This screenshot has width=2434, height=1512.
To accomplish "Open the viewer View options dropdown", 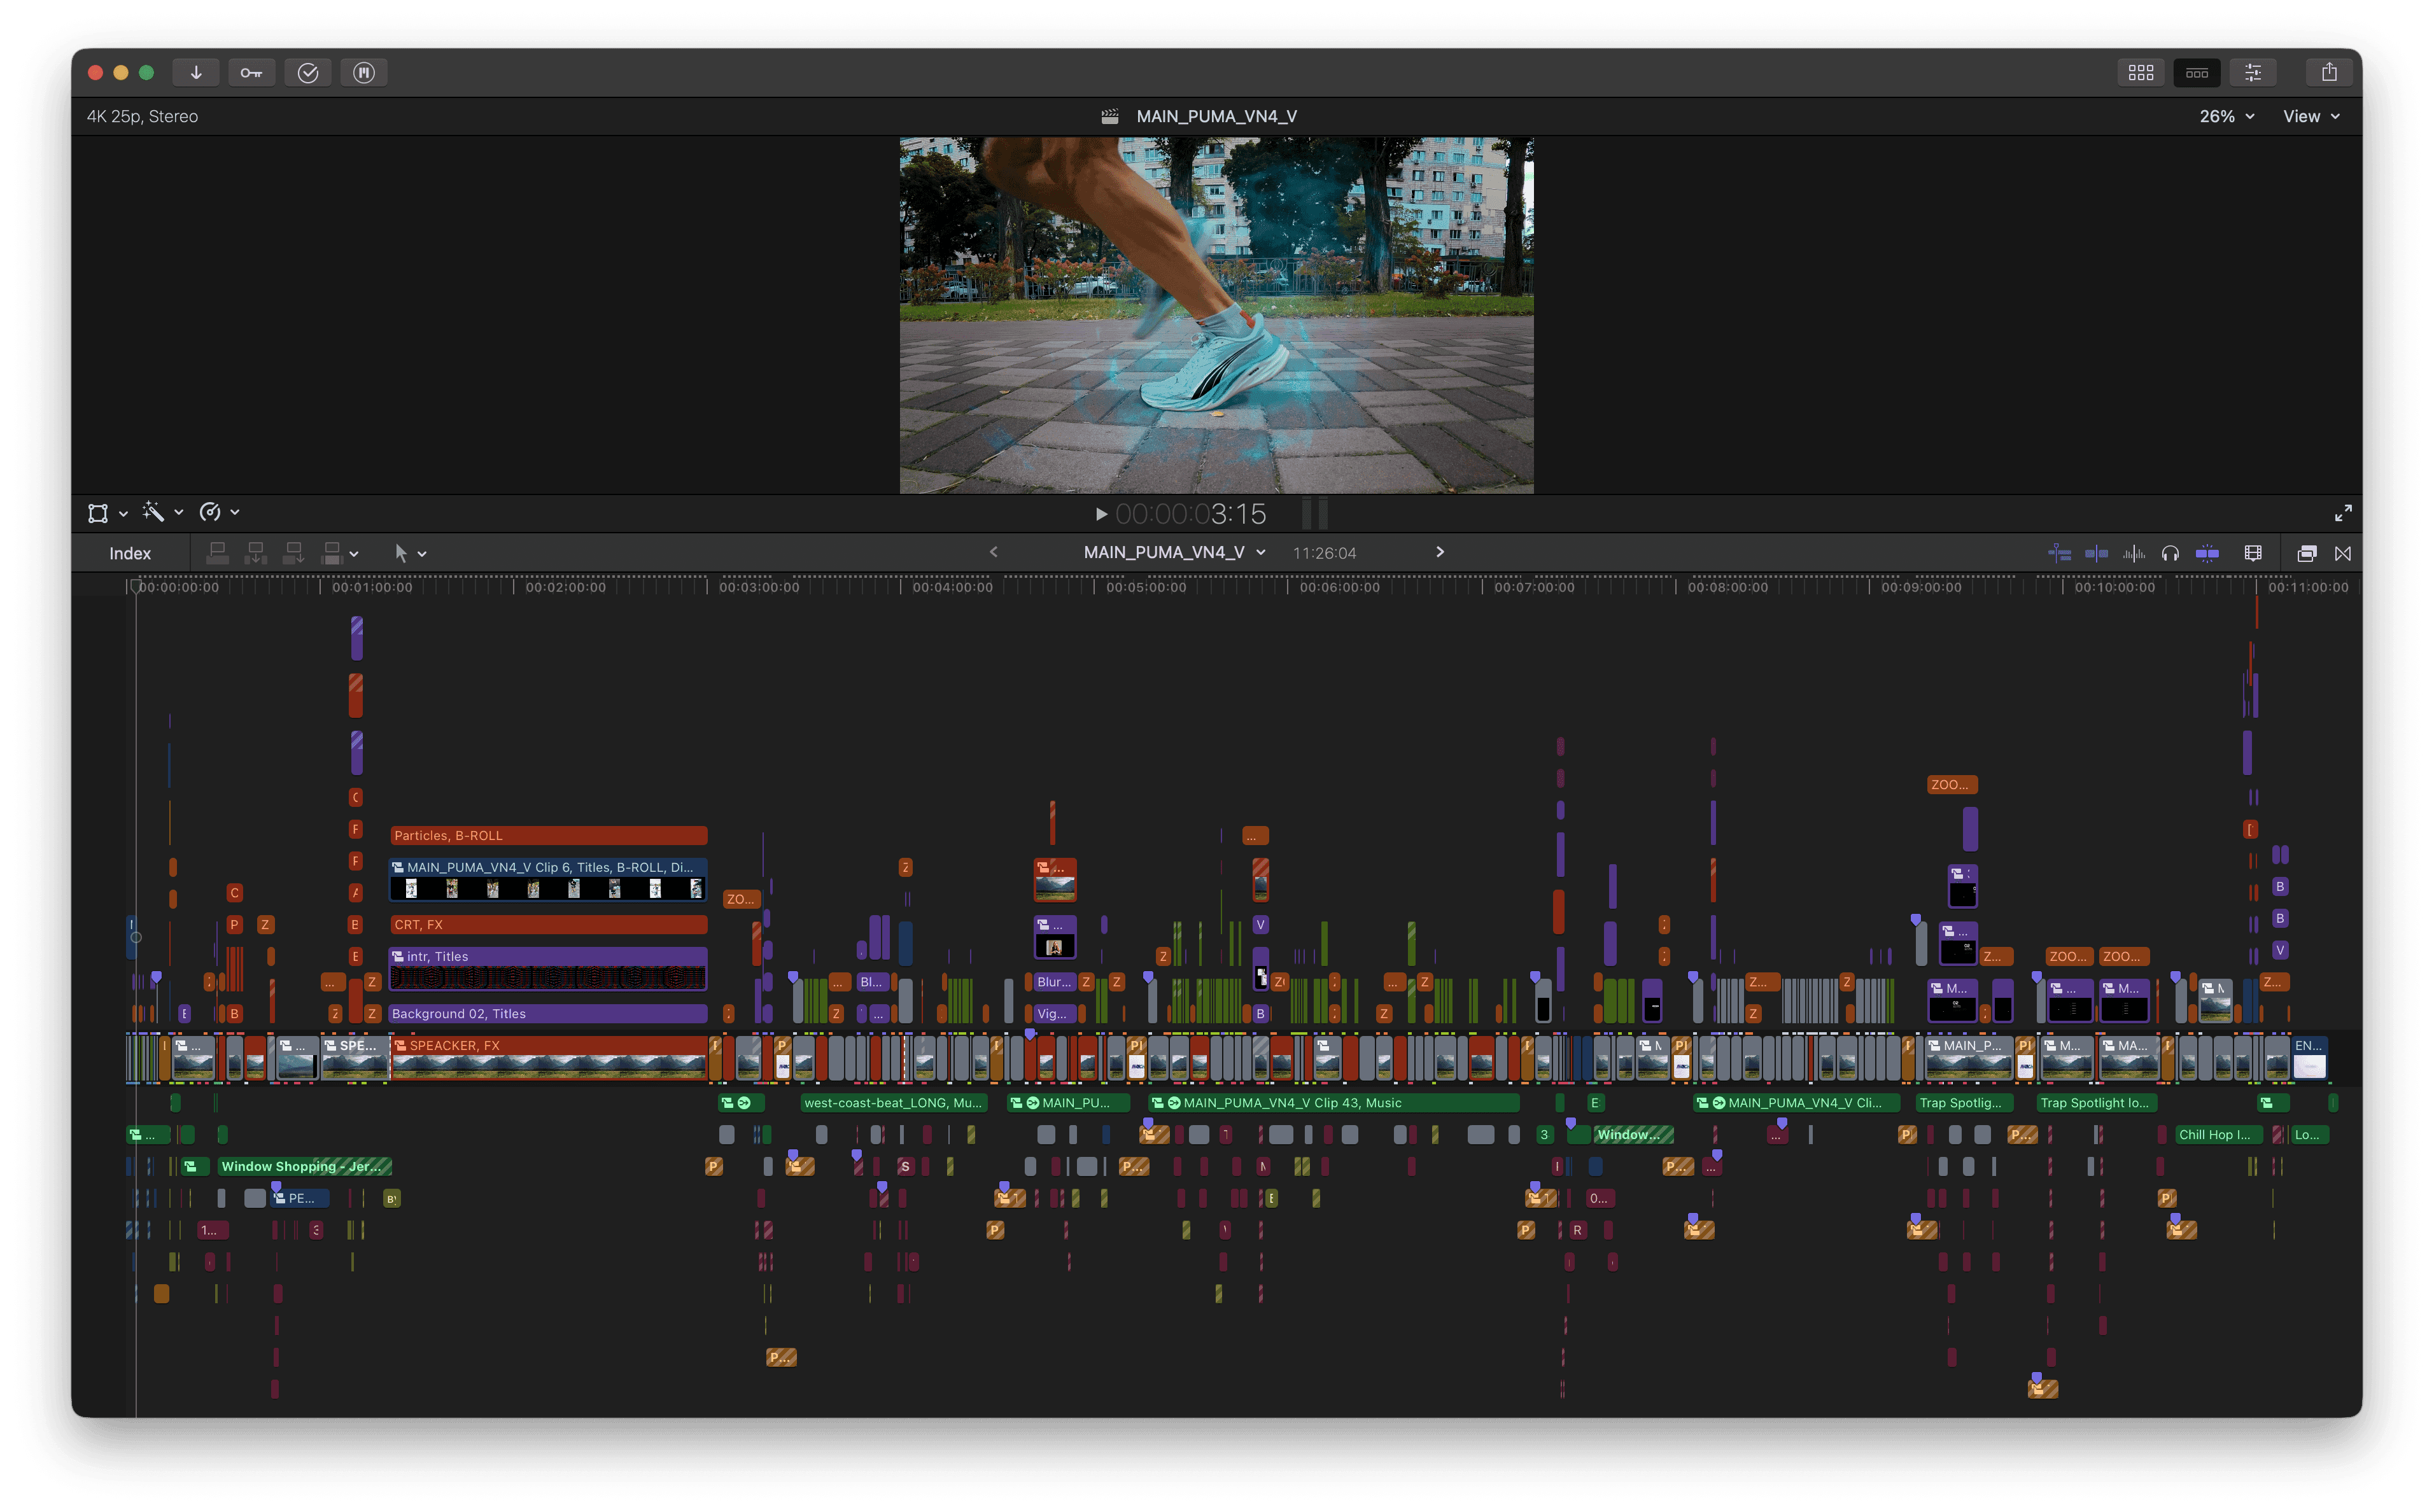I will tap(2310, 116).
